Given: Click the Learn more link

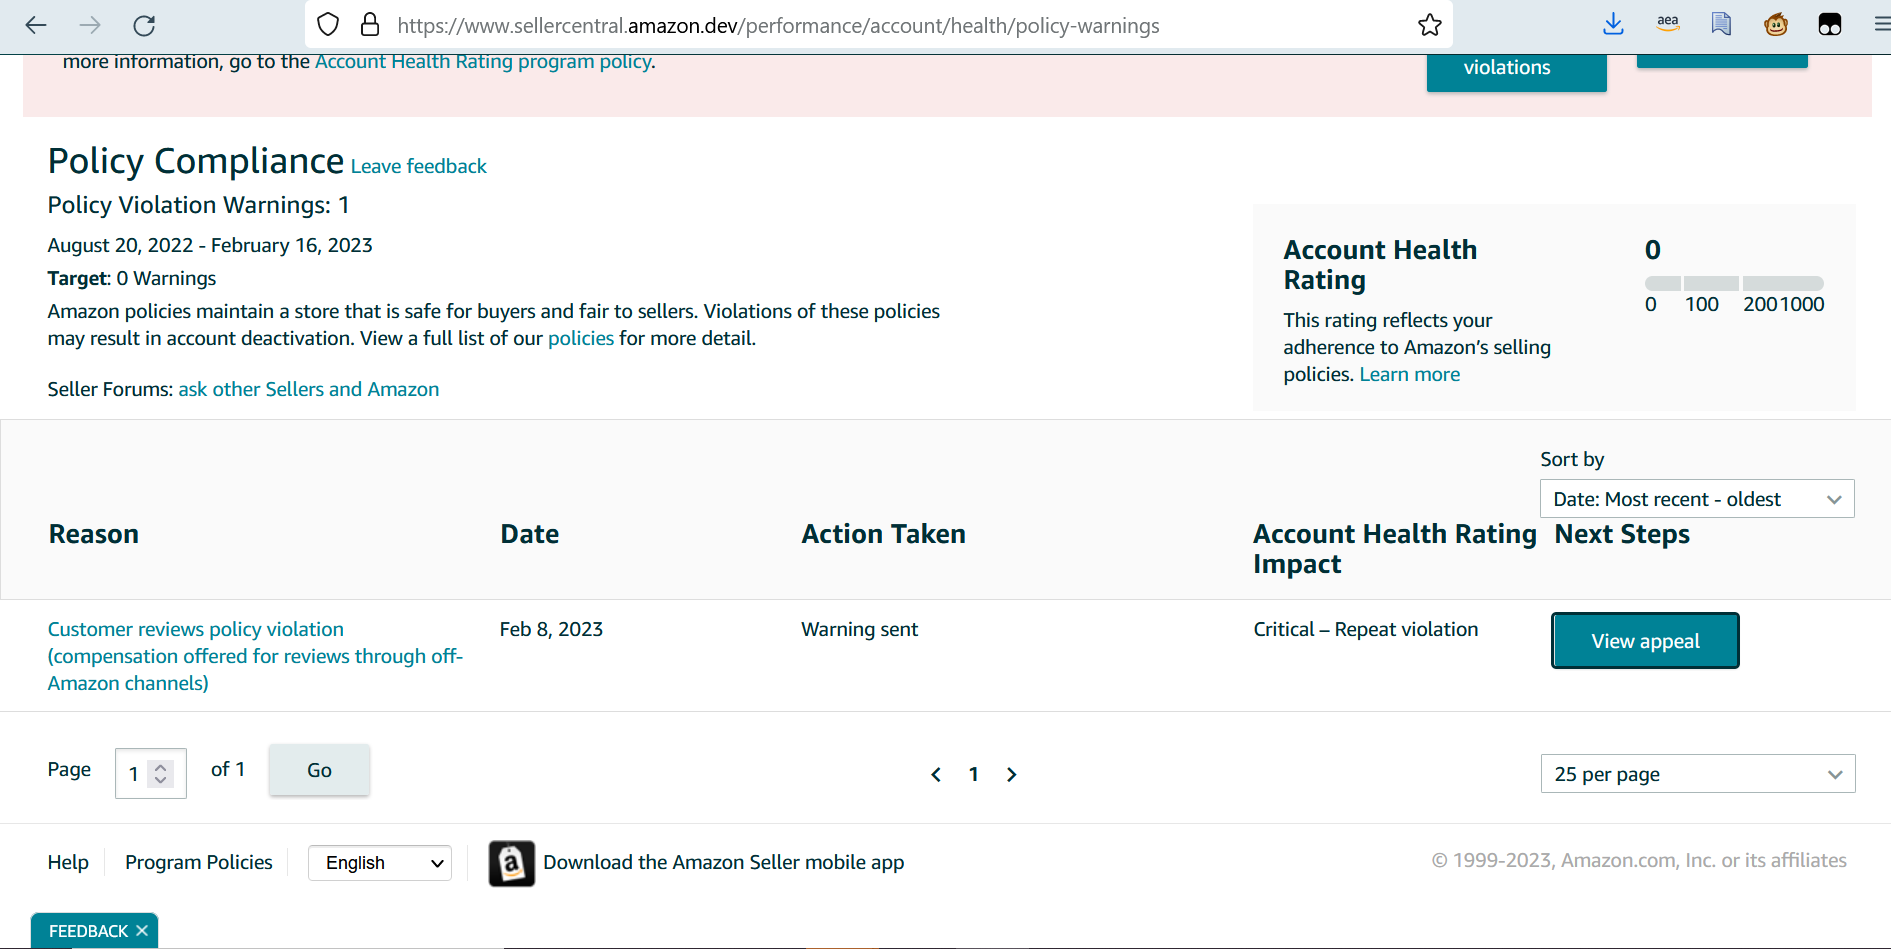Looking at the screenshot, I should click(1409, 374).
